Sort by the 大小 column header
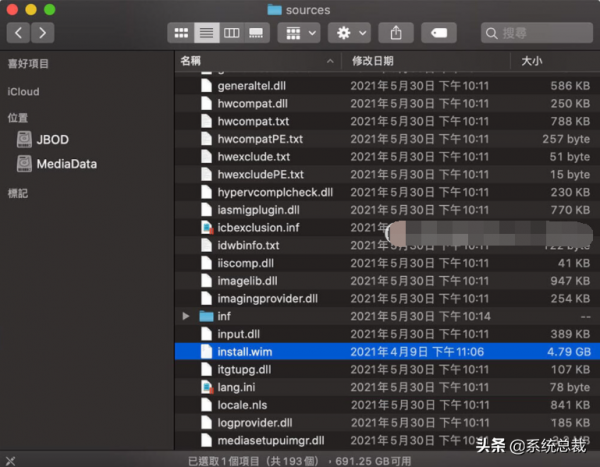 (x=532, y=61)
